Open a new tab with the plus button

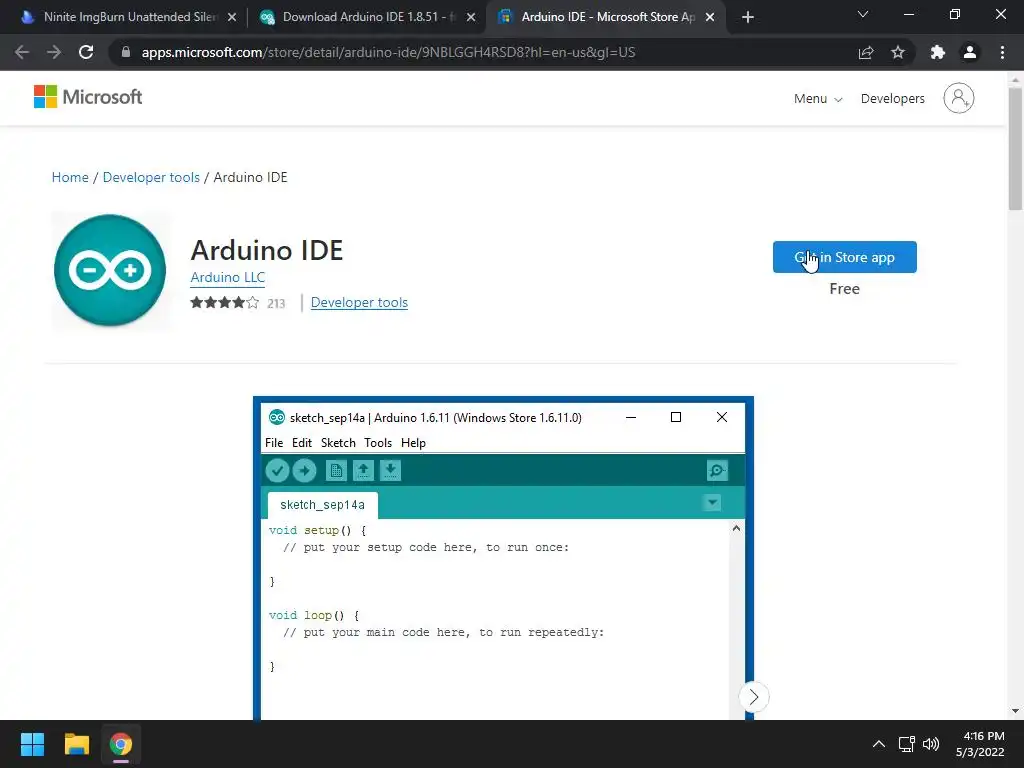point(748,17)
